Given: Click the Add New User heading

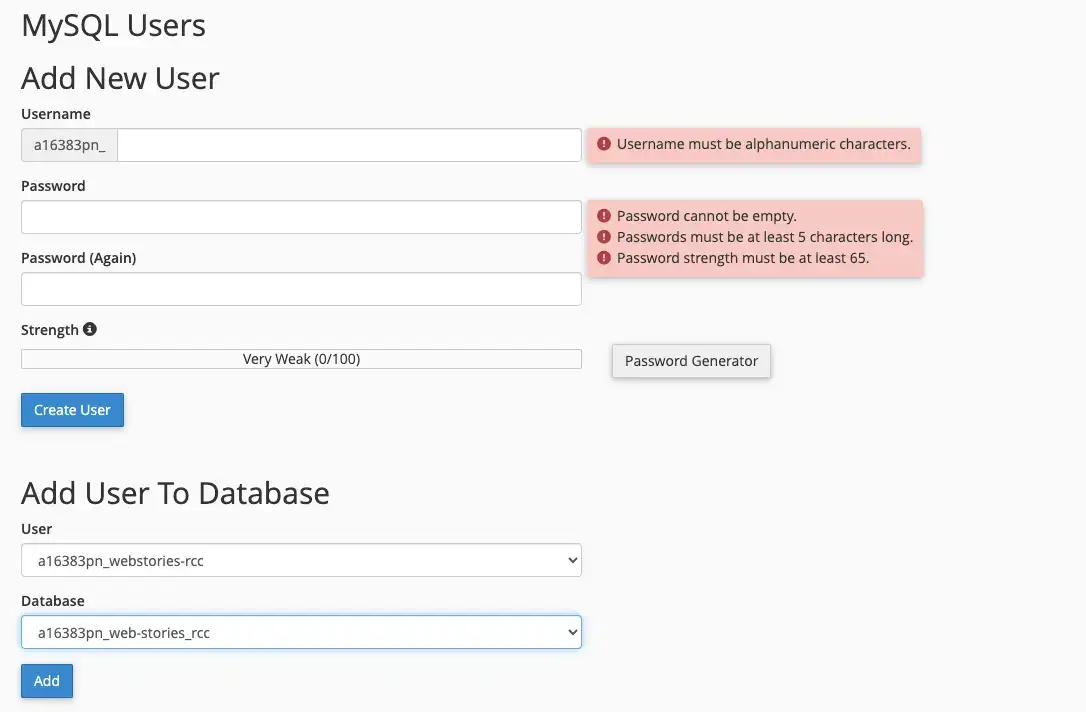Looking at the screenshot, I should coord(119,77).
